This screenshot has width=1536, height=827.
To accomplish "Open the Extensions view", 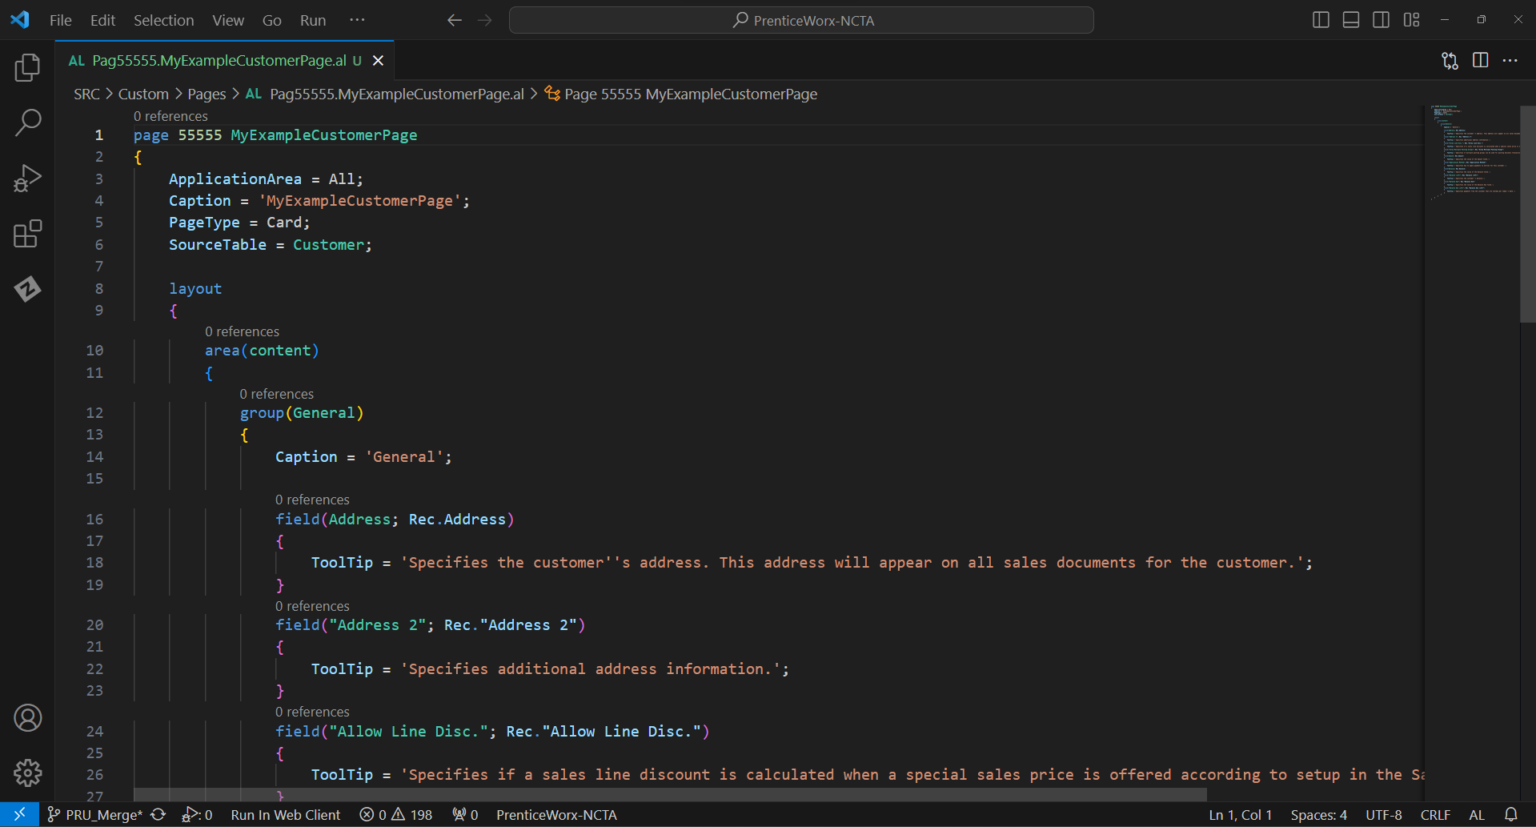I will pyautogui.click(x=27, y=233).
